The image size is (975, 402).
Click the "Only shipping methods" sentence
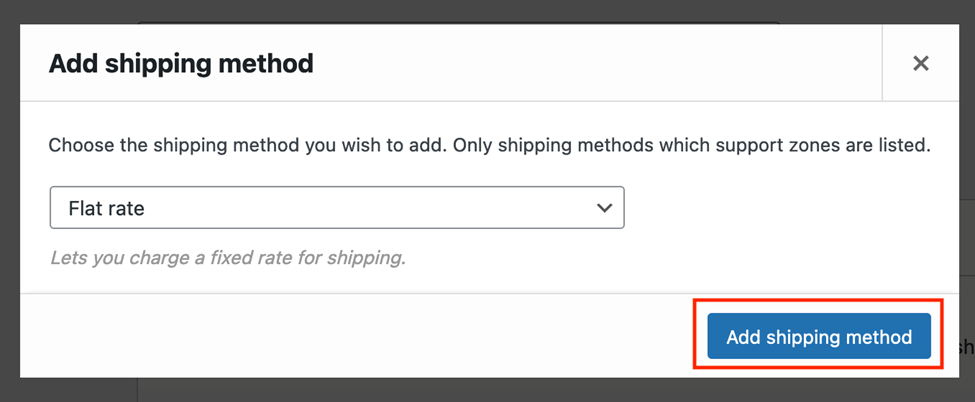tap(691, 146)
